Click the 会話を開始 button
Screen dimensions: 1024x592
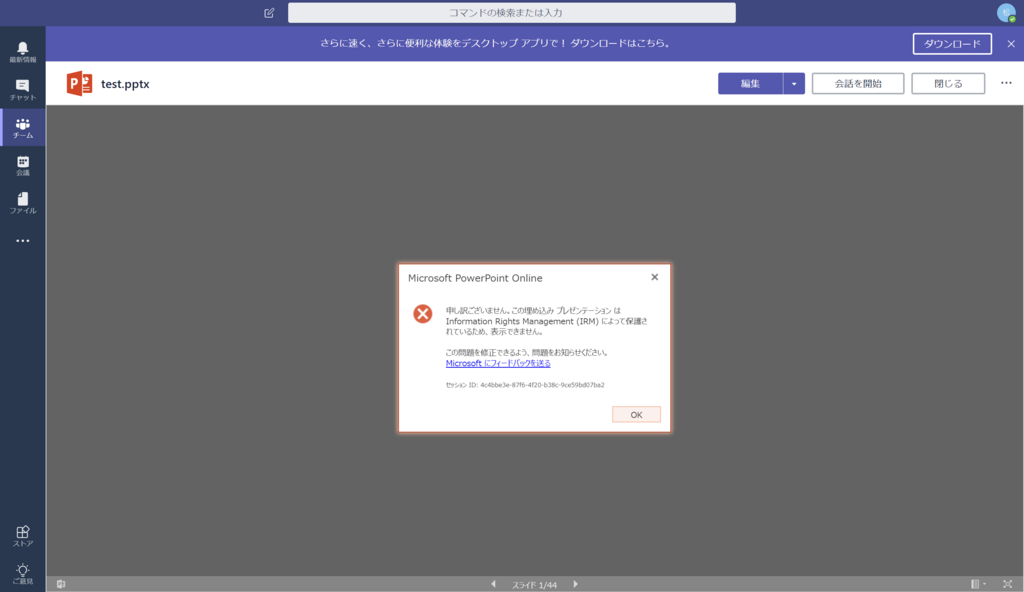(x=857, y=84)
